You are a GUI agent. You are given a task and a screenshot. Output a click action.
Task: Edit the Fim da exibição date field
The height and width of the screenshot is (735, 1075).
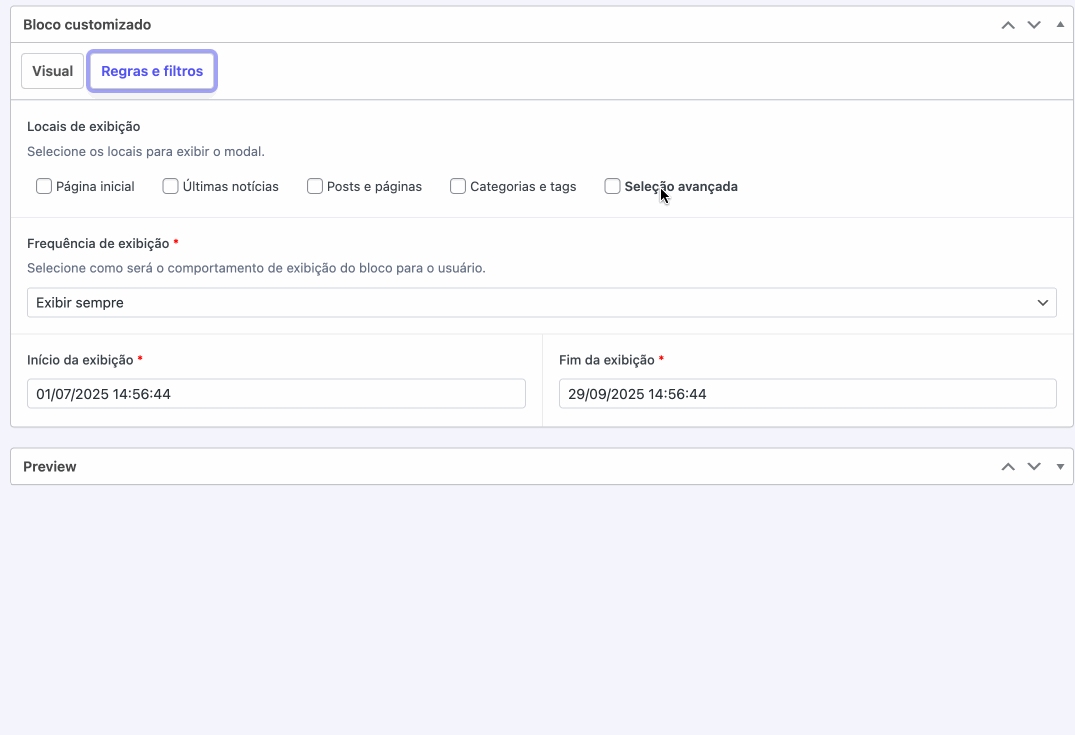(808, 394)
